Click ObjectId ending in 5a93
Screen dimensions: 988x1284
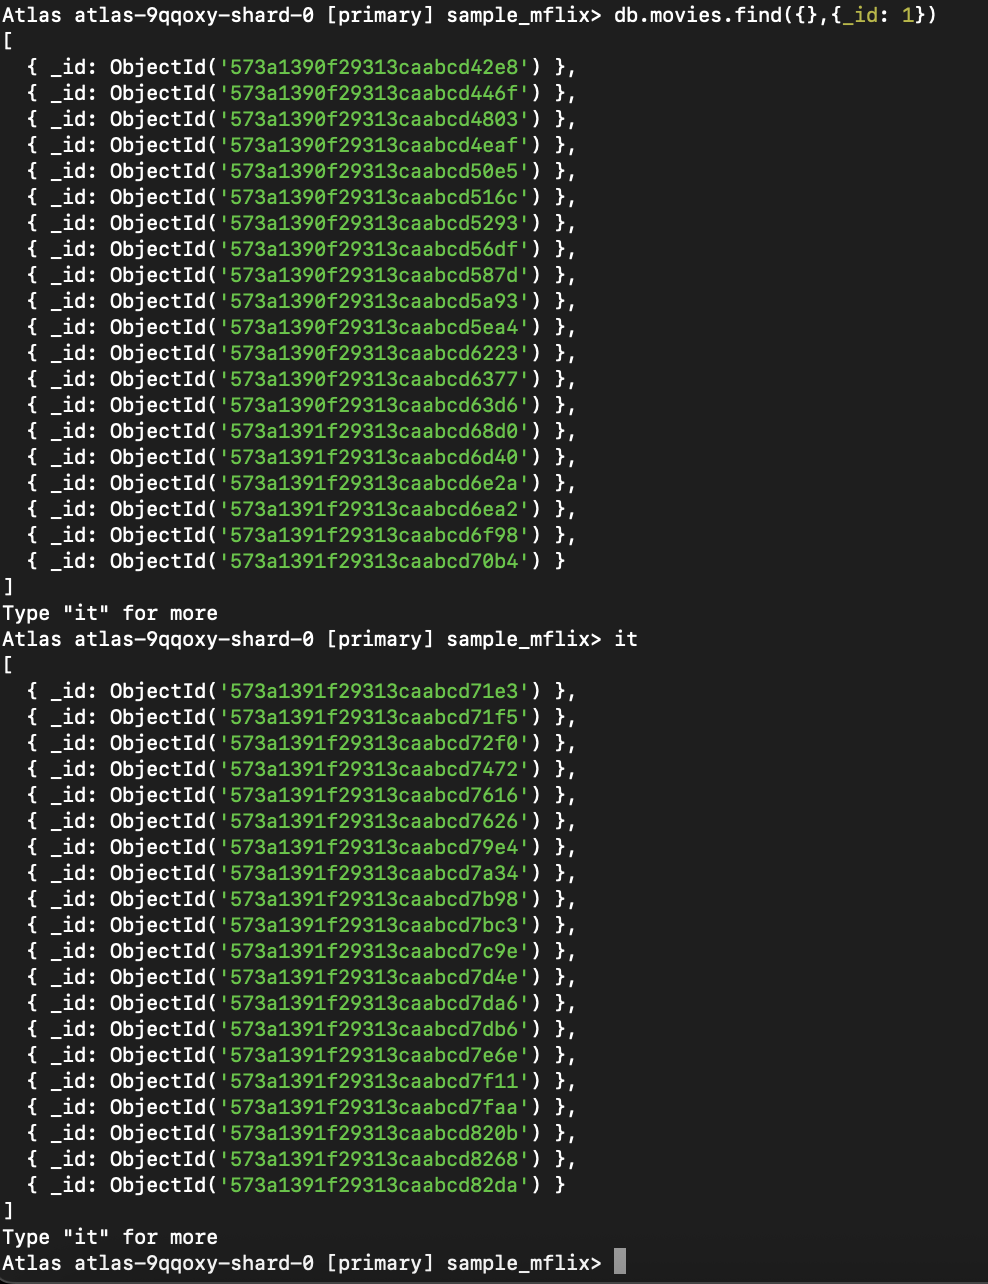pyautogui.click(x=325, y=301)
